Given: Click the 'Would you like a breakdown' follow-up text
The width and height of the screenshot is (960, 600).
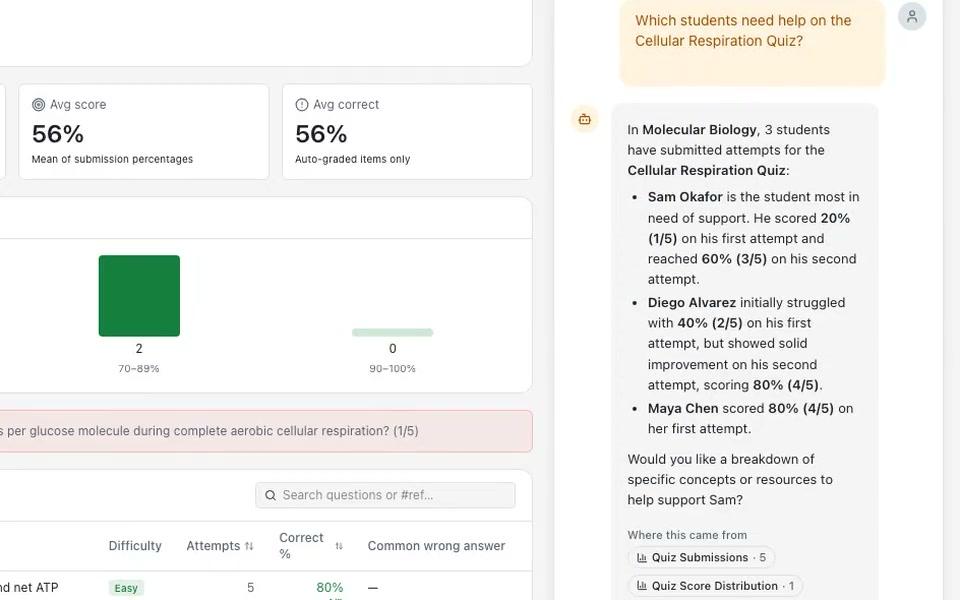Looking at the screenshot, I should coord(730,480).
